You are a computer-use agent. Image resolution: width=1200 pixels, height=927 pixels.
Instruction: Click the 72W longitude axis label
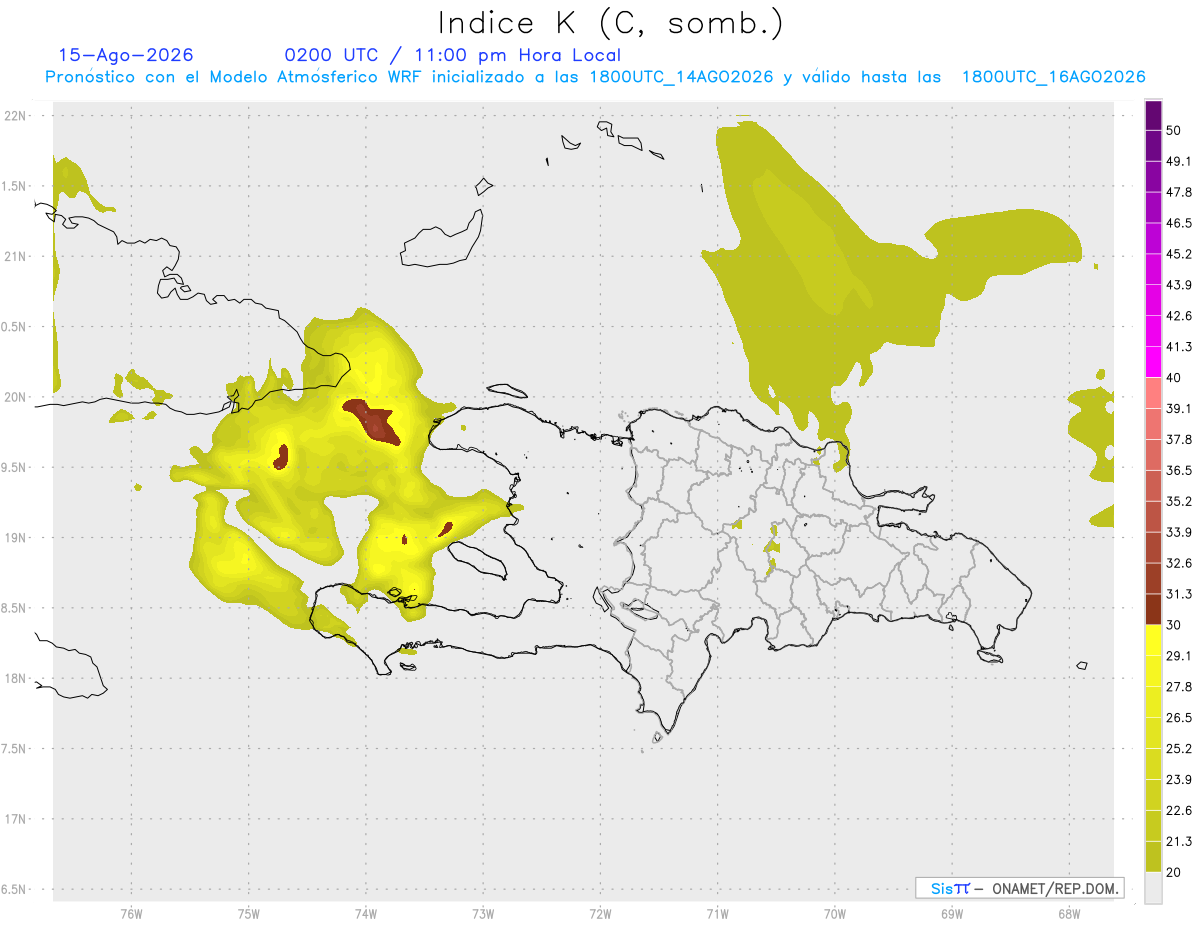tap(600, 913)
